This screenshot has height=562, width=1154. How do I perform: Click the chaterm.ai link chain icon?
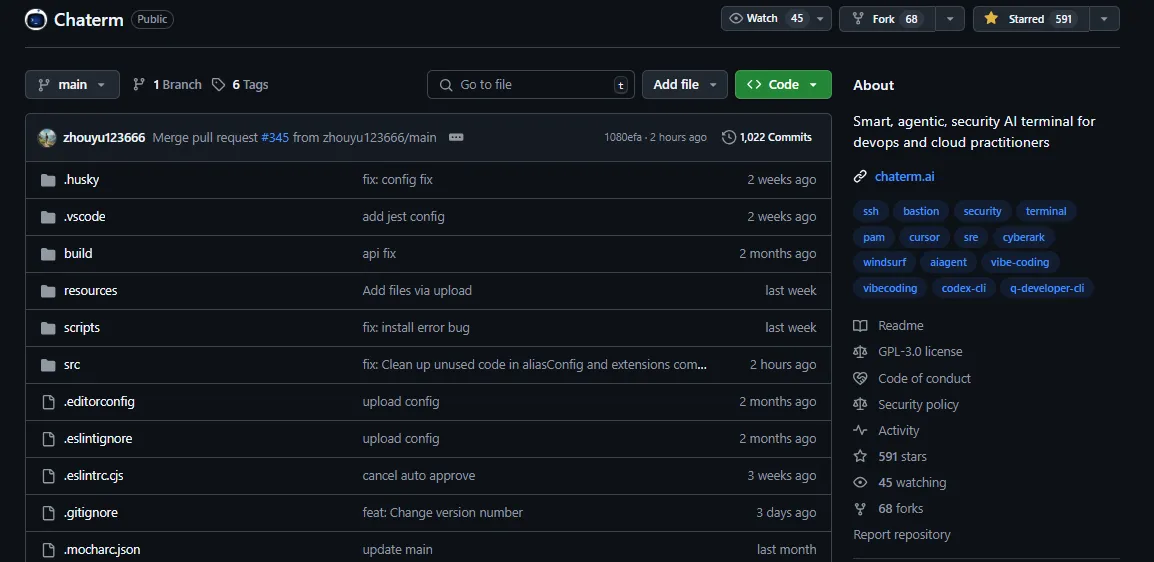tap(860, 177)
